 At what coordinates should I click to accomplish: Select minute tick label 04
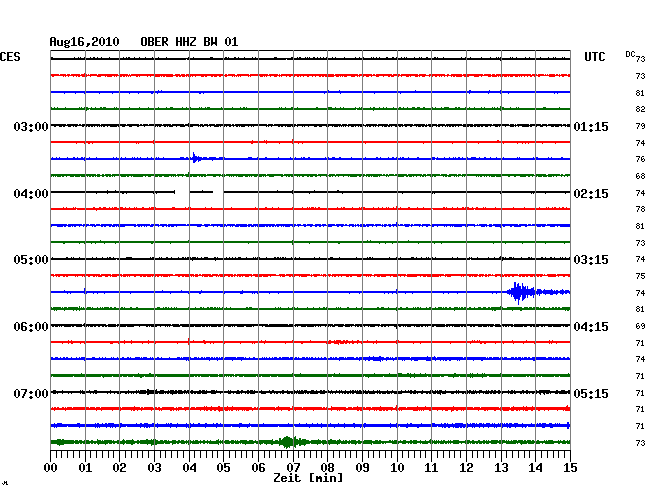pyautogui.click(x=189, y=468)
